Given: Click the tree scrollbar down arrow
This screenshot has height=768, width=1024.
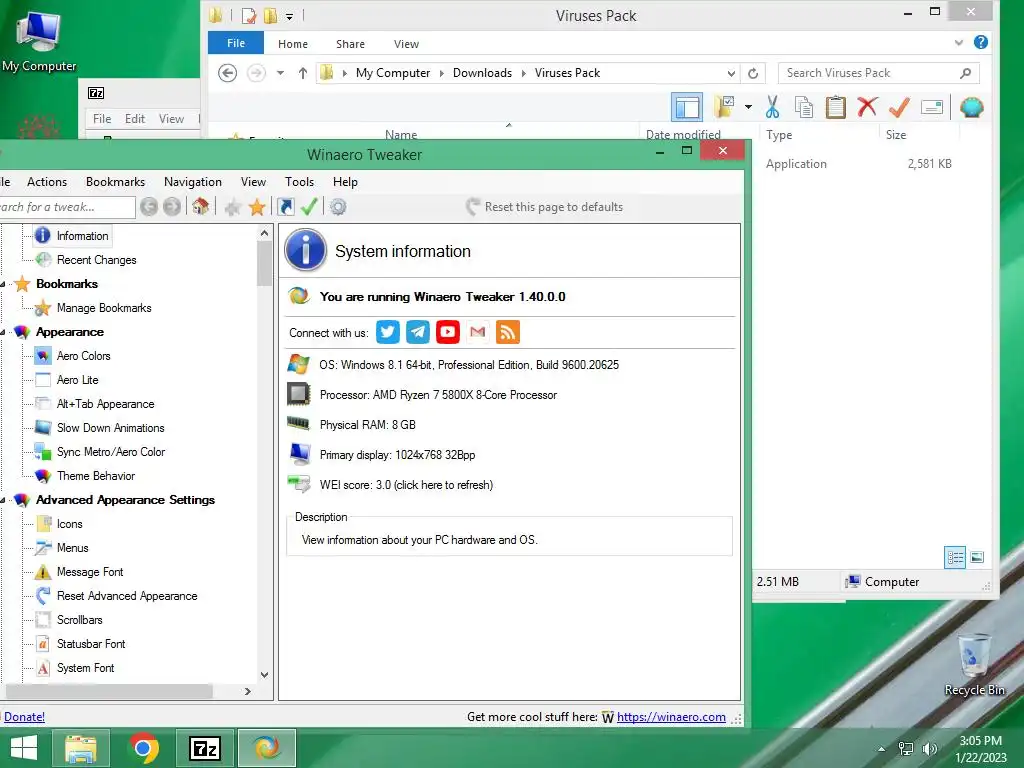Looking at the screenshot, I should pos(264,675).
